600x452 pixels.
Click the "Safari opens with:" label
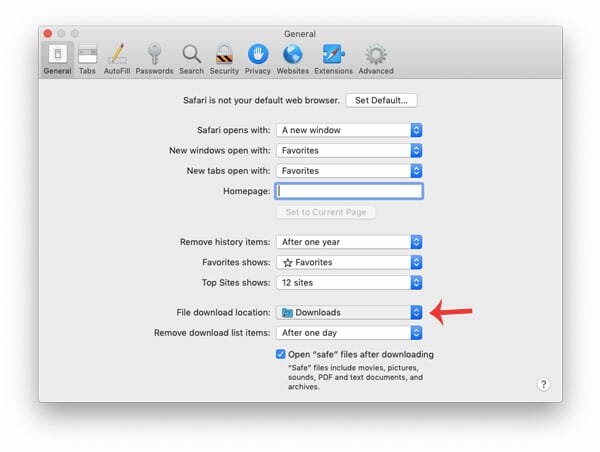coord(234,130)
